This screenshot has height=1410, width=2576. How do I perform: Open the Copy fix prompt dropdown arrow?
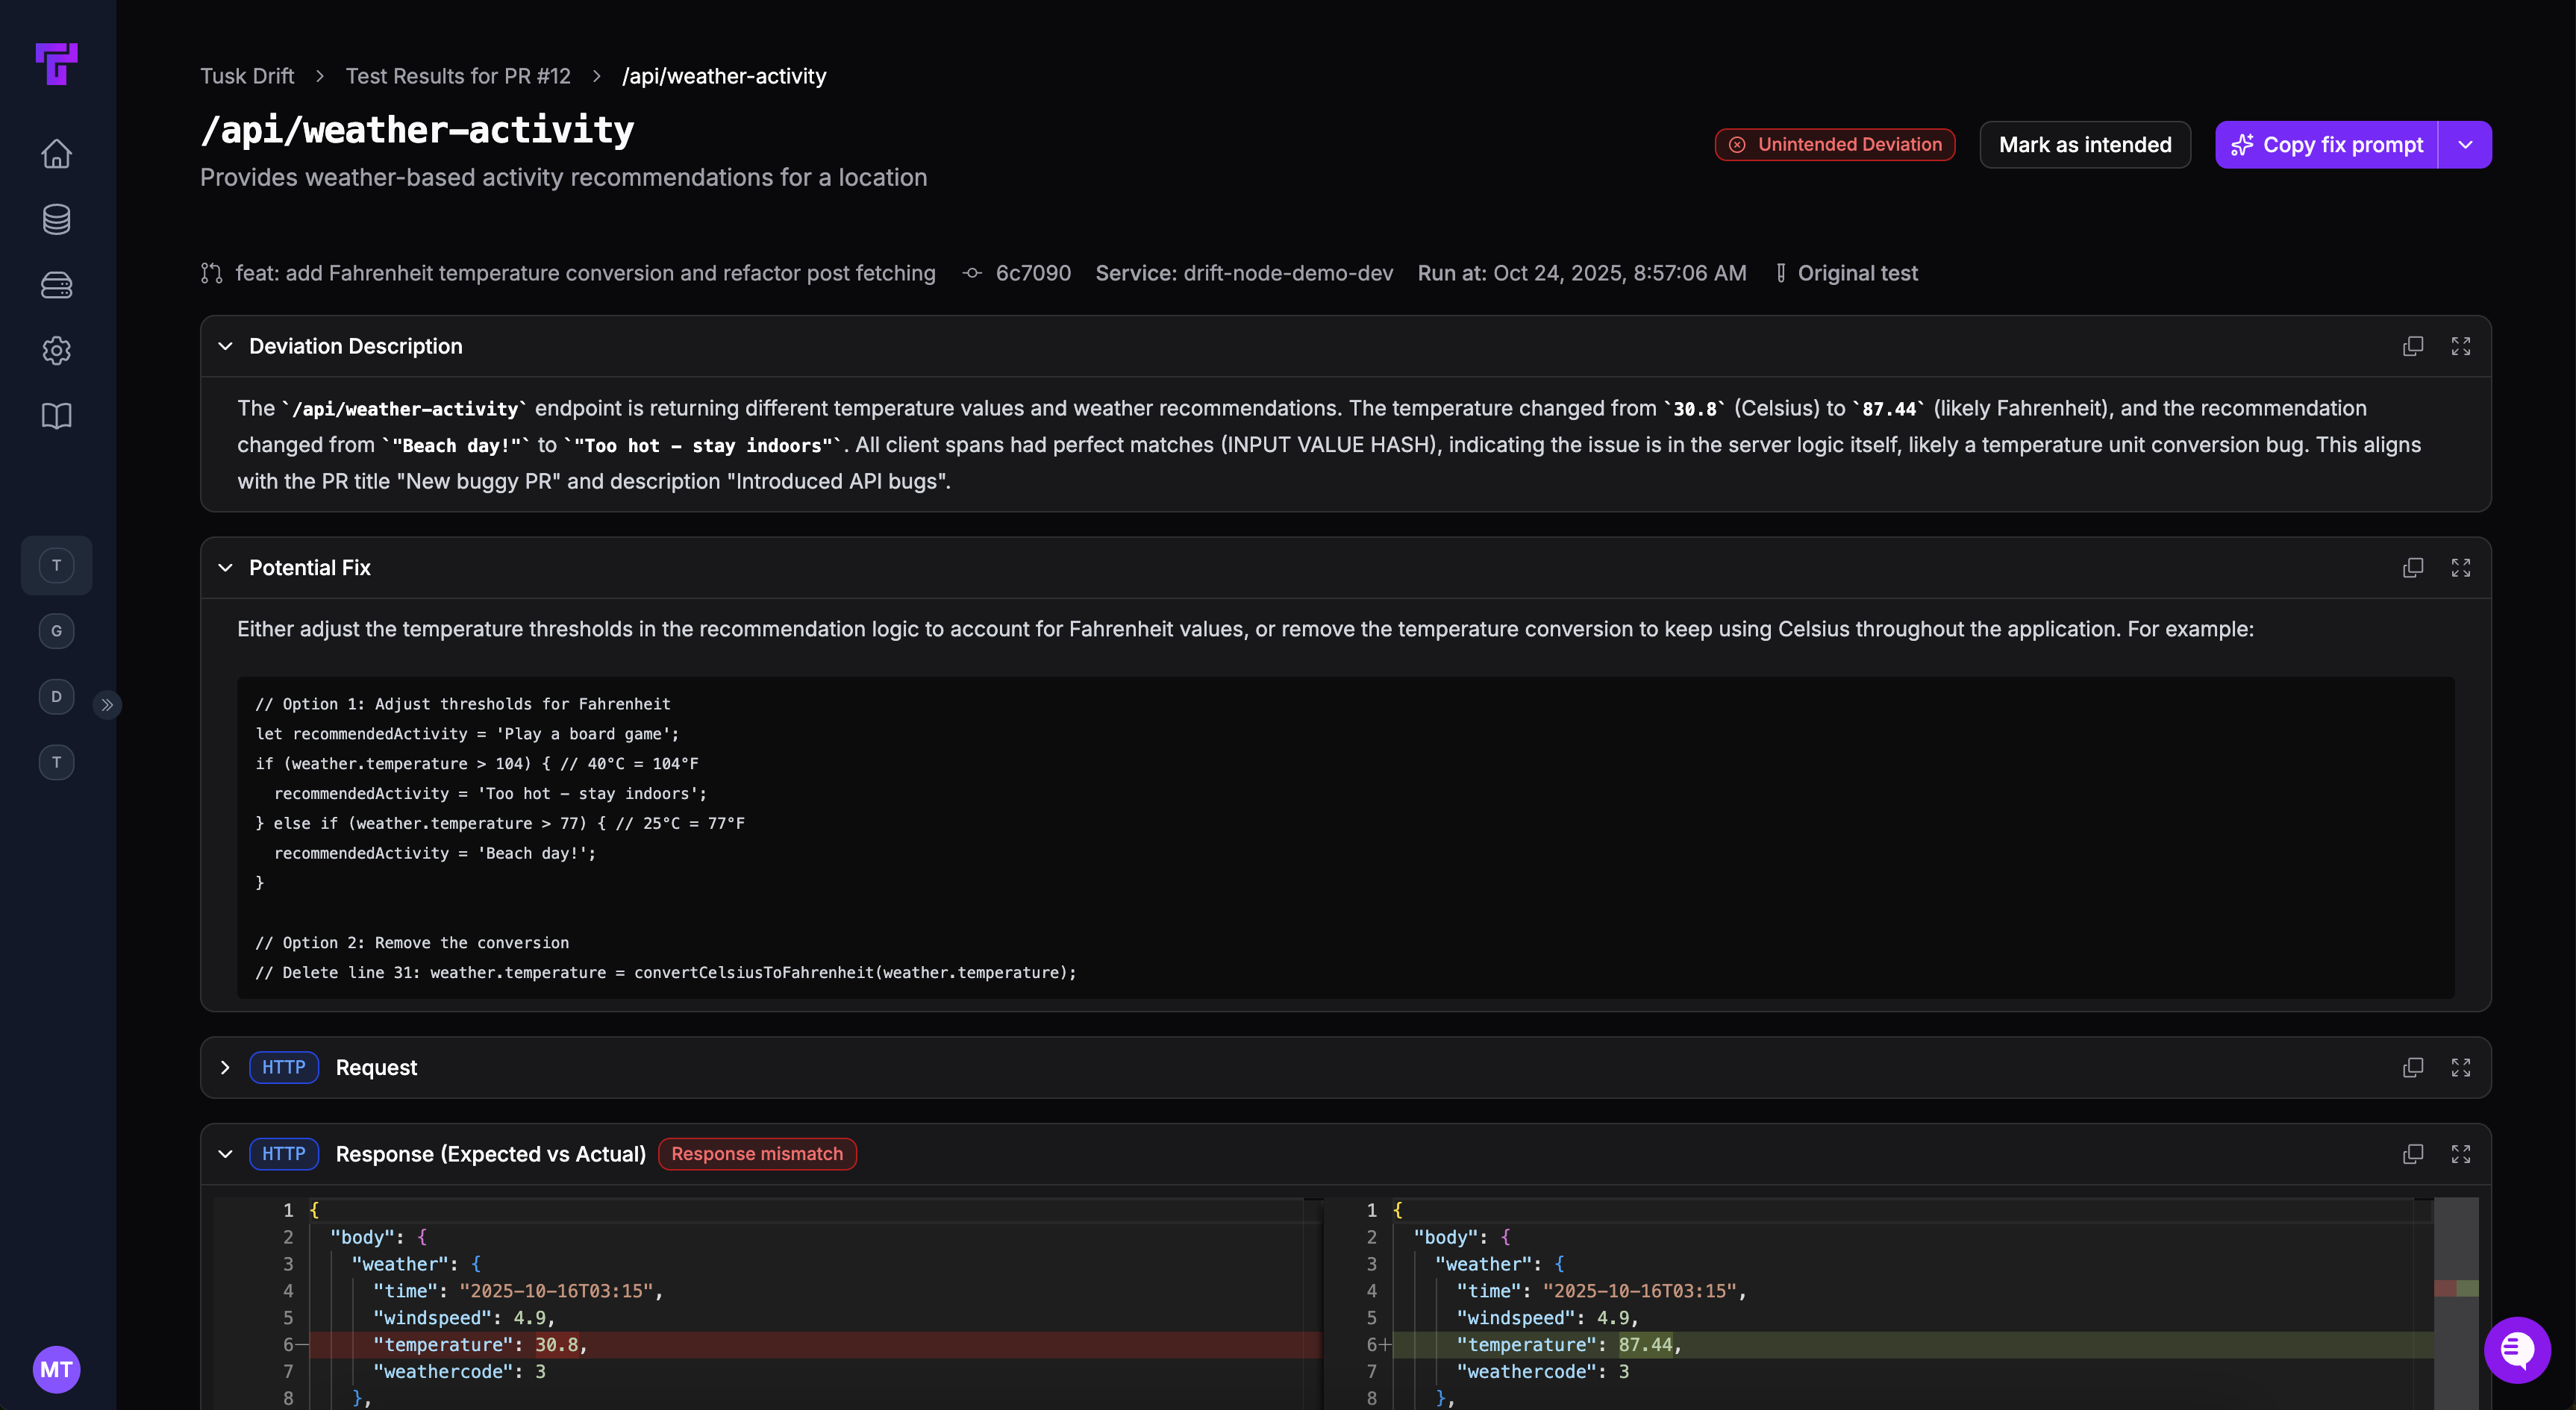pos(2464,144)
